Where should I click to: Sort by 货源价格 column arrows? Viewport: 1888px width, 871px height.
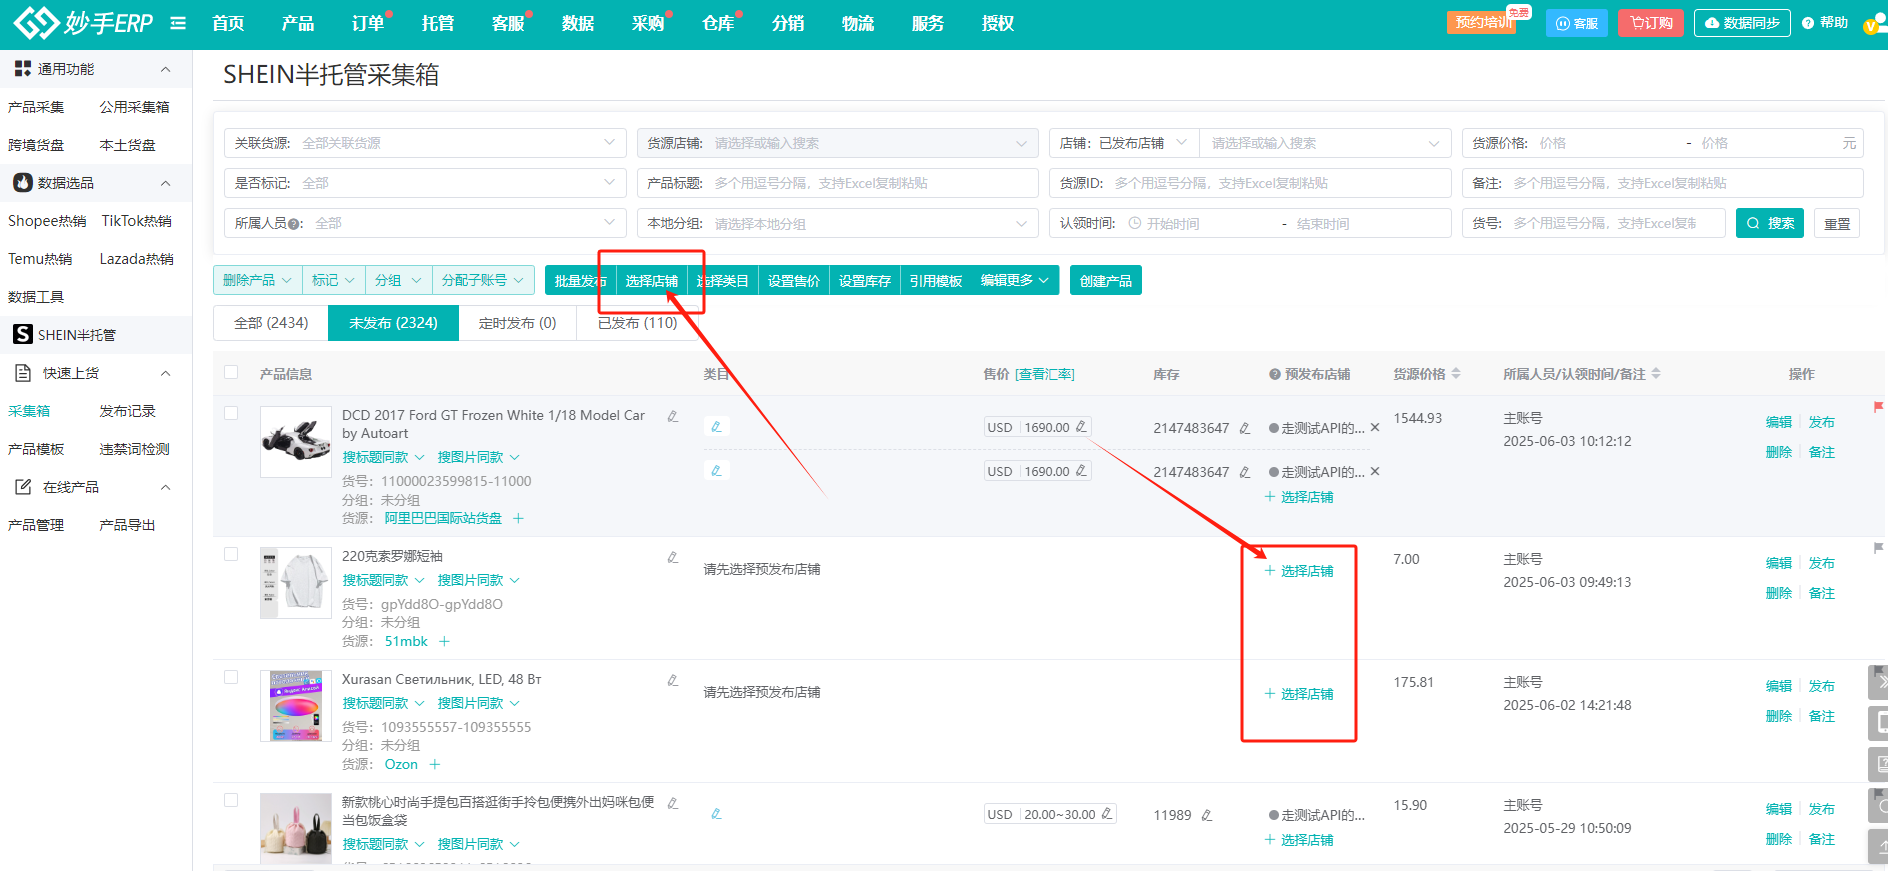(1456, 373)
